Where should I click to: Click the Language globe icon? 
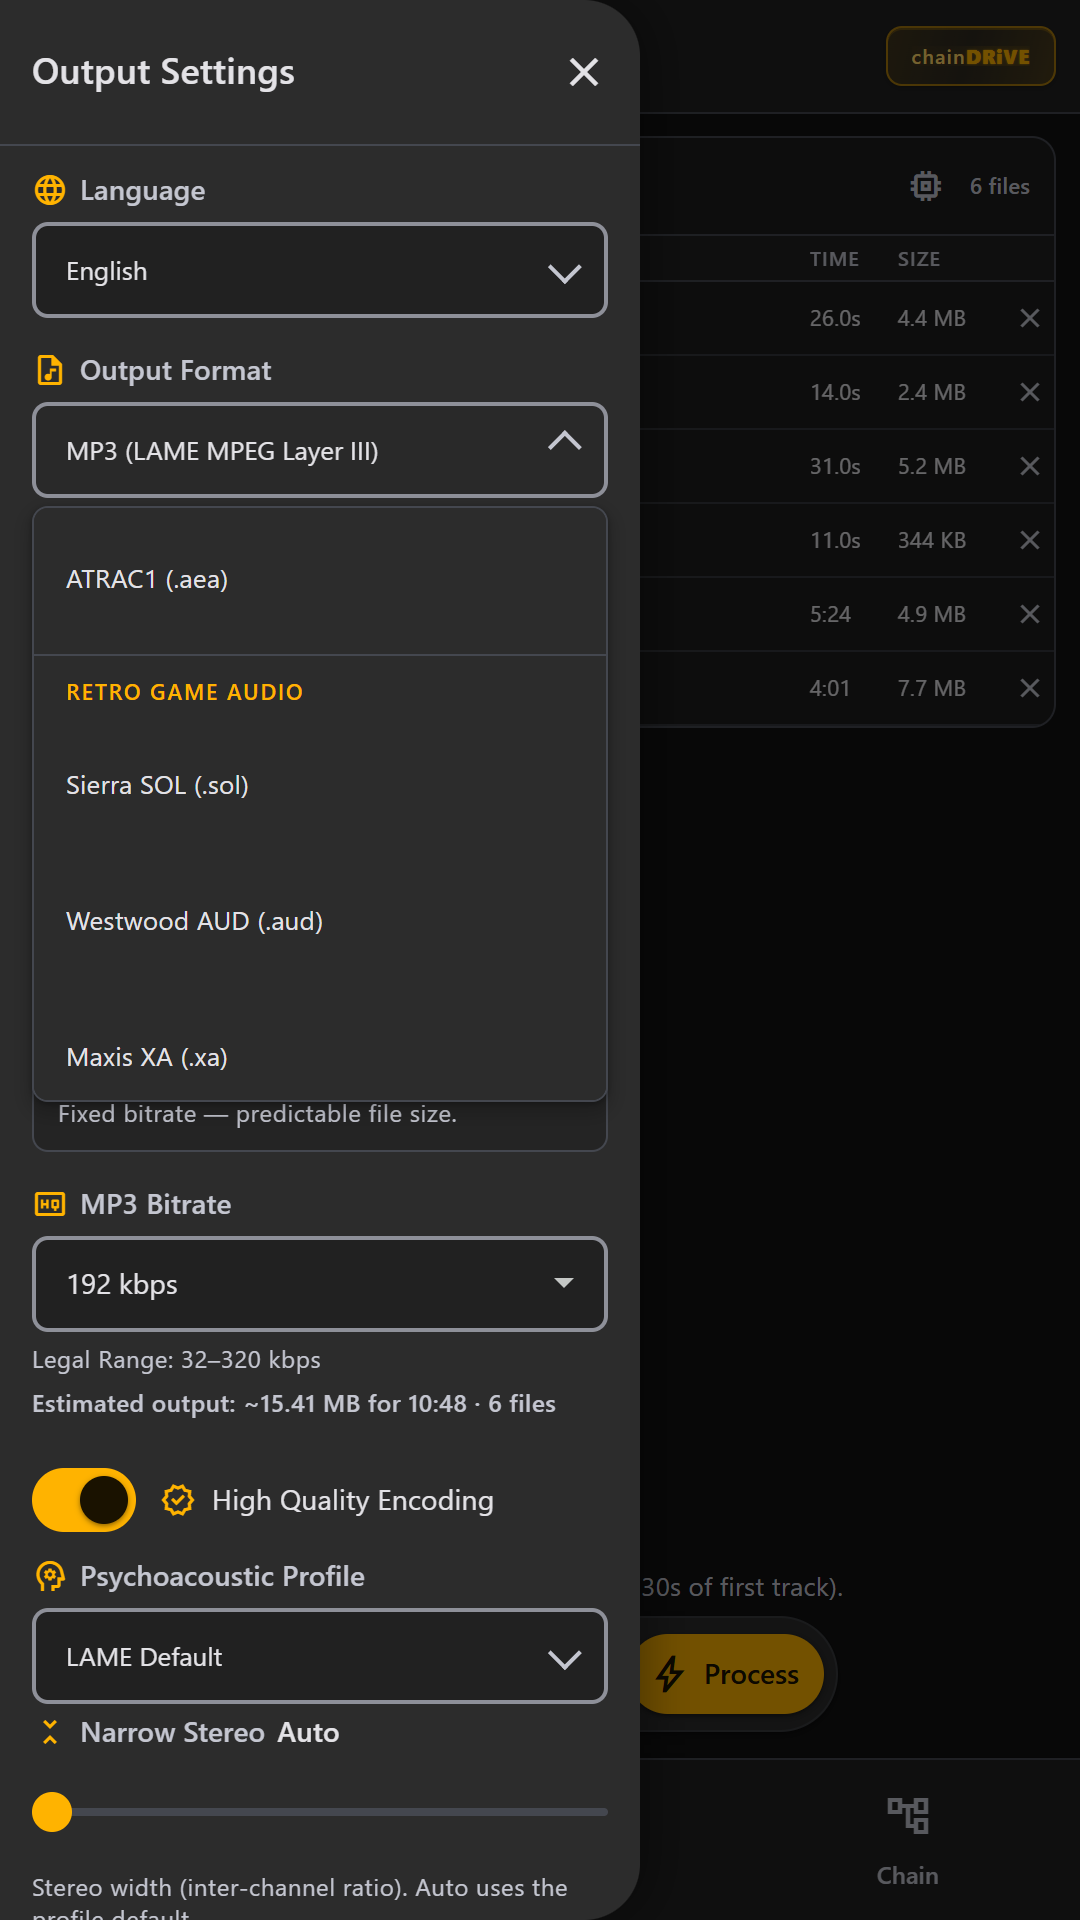coord(50,190)
